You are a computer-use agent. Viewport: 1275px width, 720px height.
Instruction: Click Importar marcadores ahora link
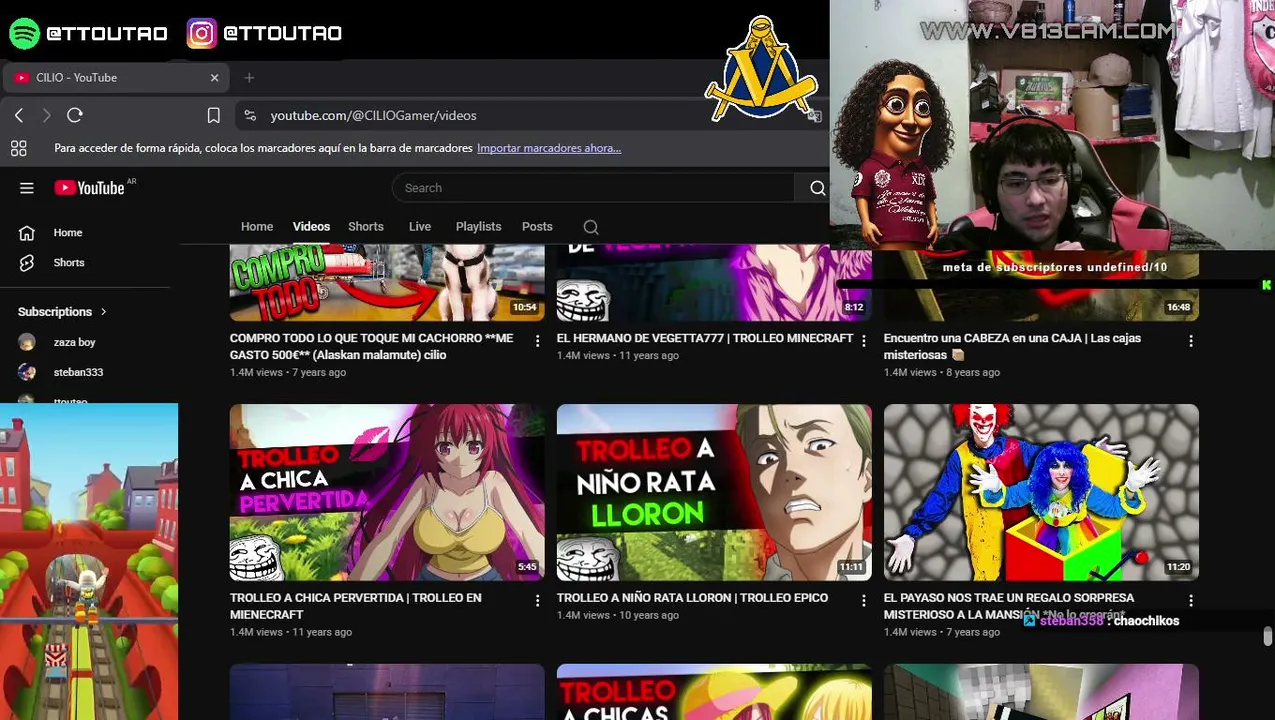(x=549, y=148)
